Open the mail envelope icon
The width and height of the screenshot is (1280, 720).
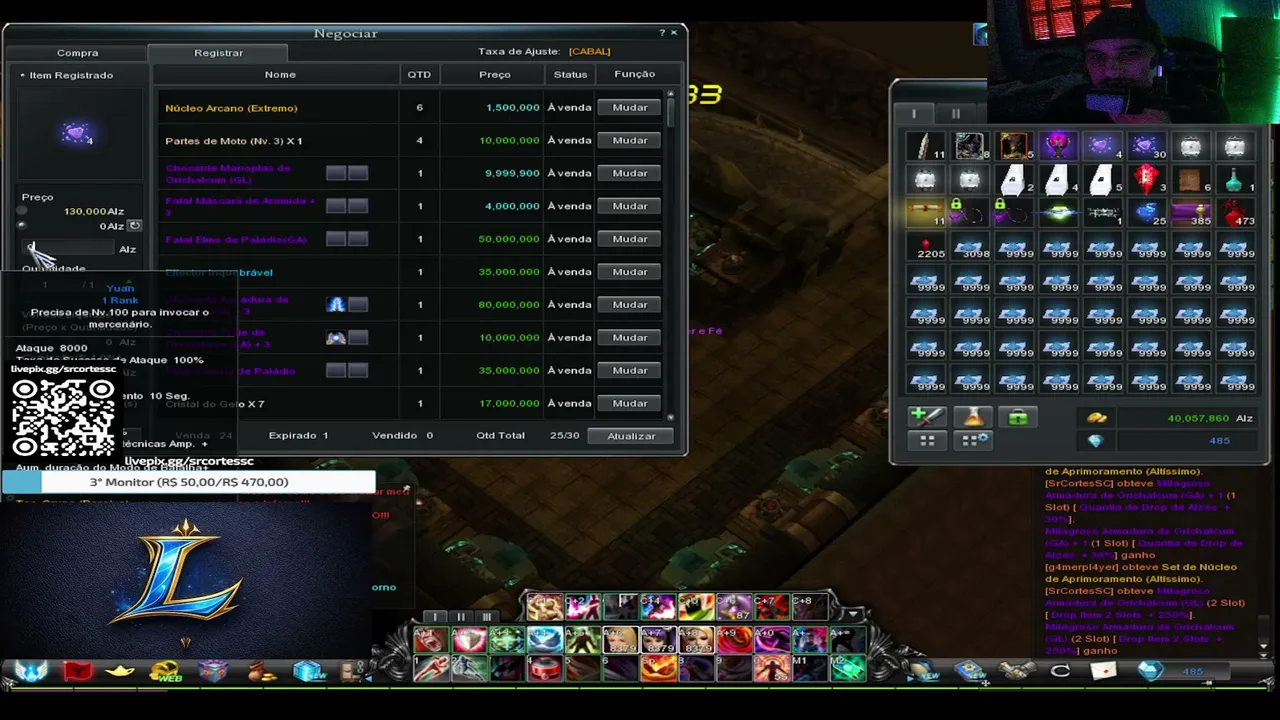pyautogui.click(x=1103, y=671)
